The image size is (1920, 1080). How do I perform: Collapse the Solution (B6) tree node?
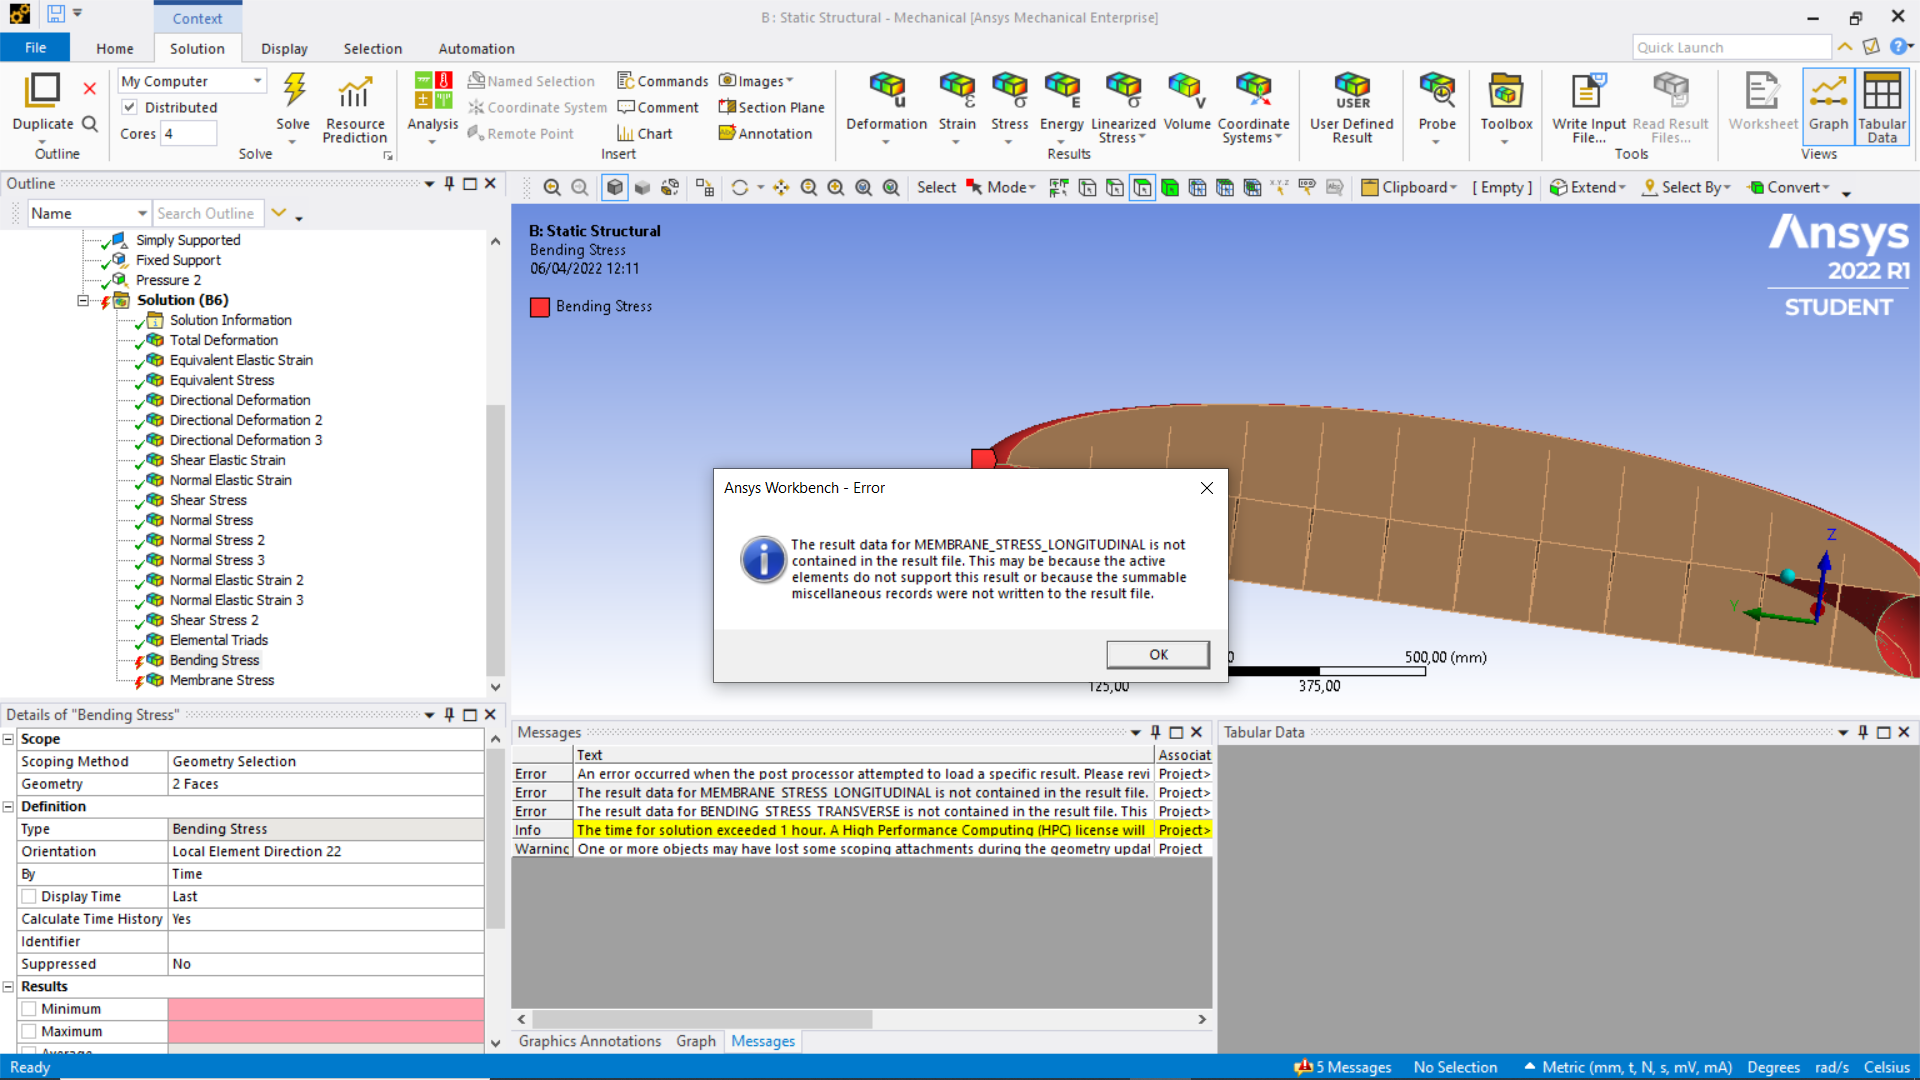(x=83, y=300)
